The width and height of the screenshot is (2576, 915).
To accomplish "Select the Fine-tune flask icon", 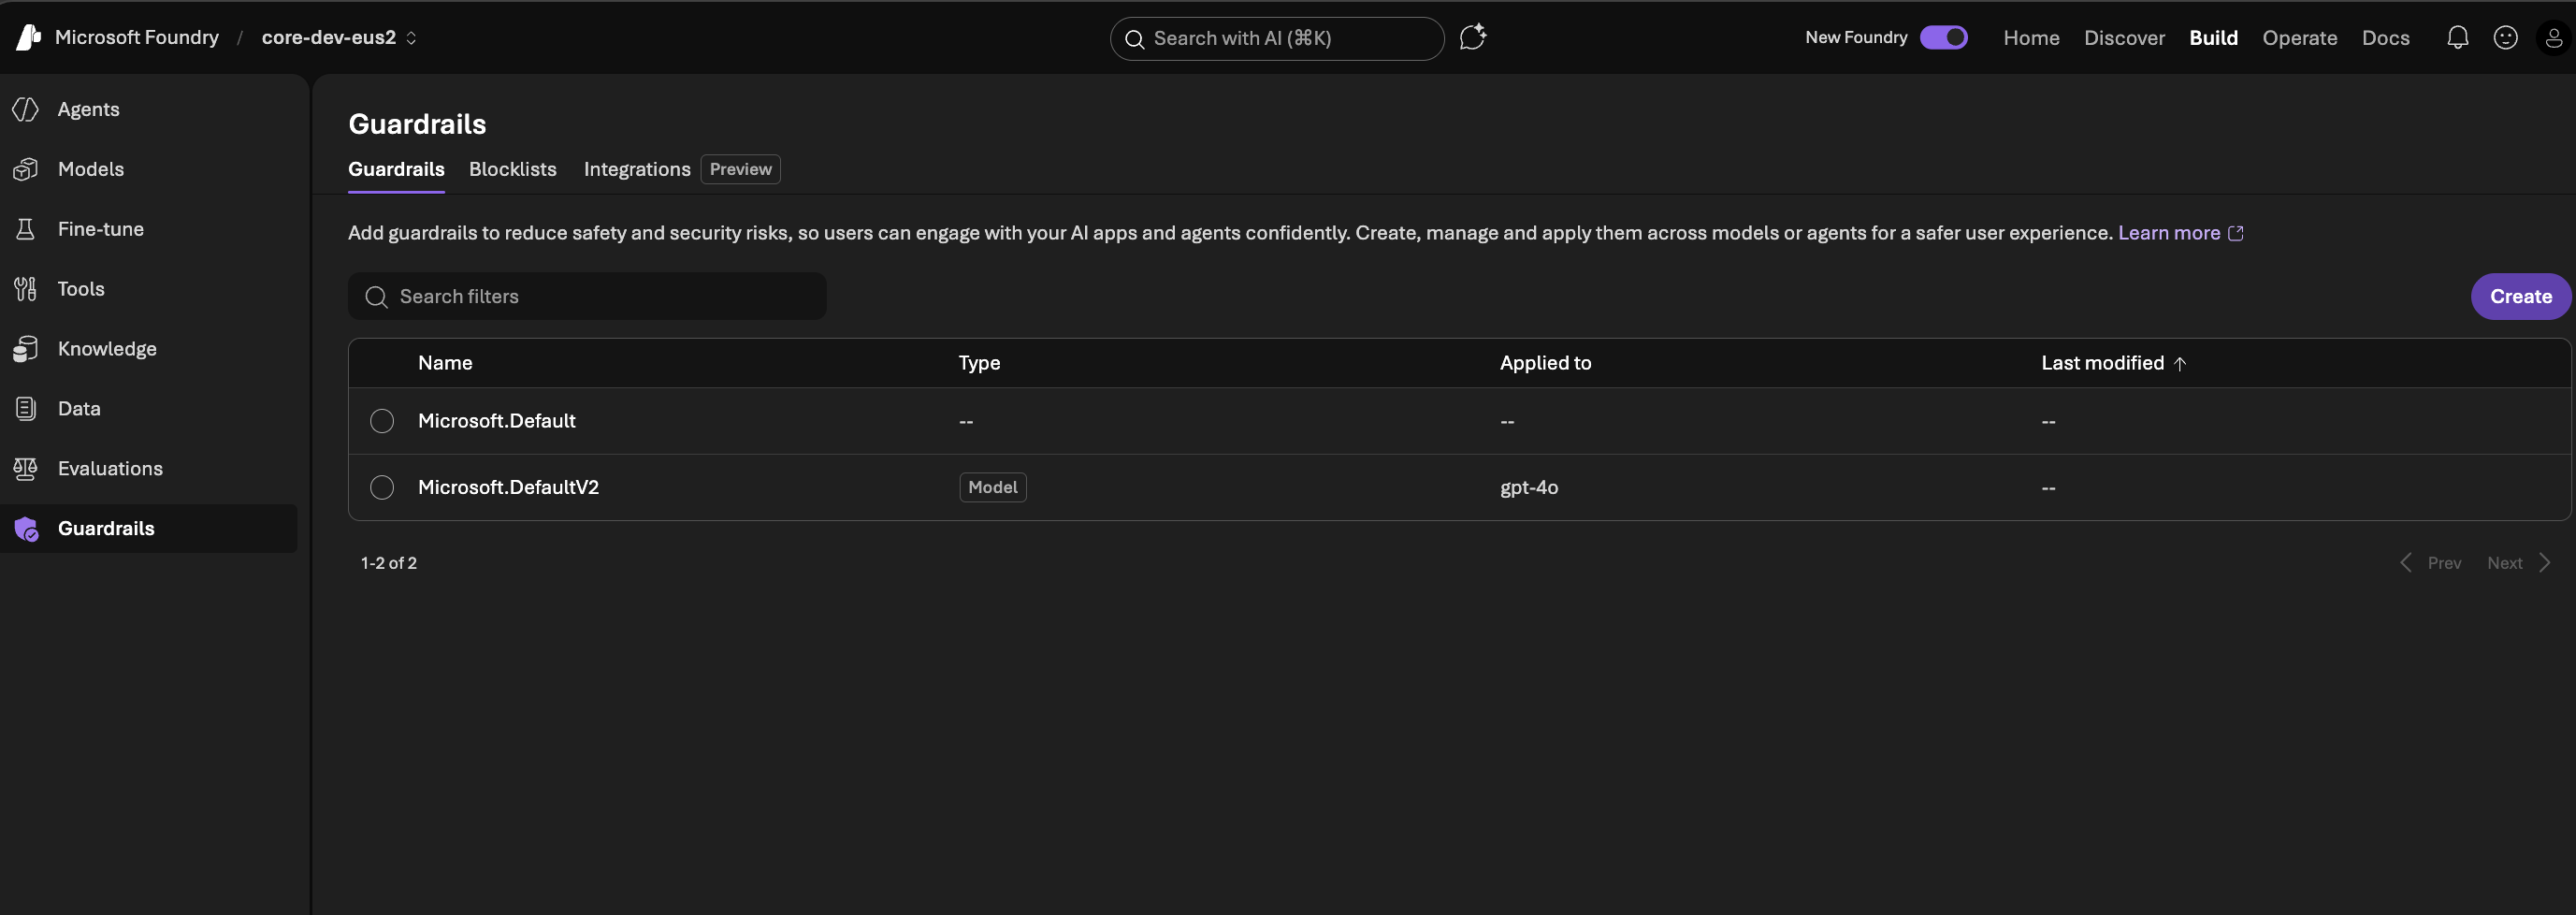I will coord(26,229).
